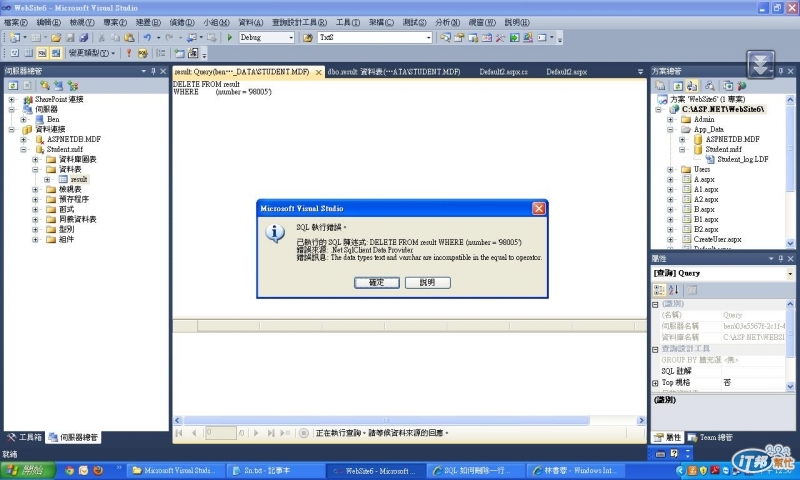This screenshot has width=800, height=480.
Task: Select B1.aspx in Solution Explorer
Action: (706, 219)
